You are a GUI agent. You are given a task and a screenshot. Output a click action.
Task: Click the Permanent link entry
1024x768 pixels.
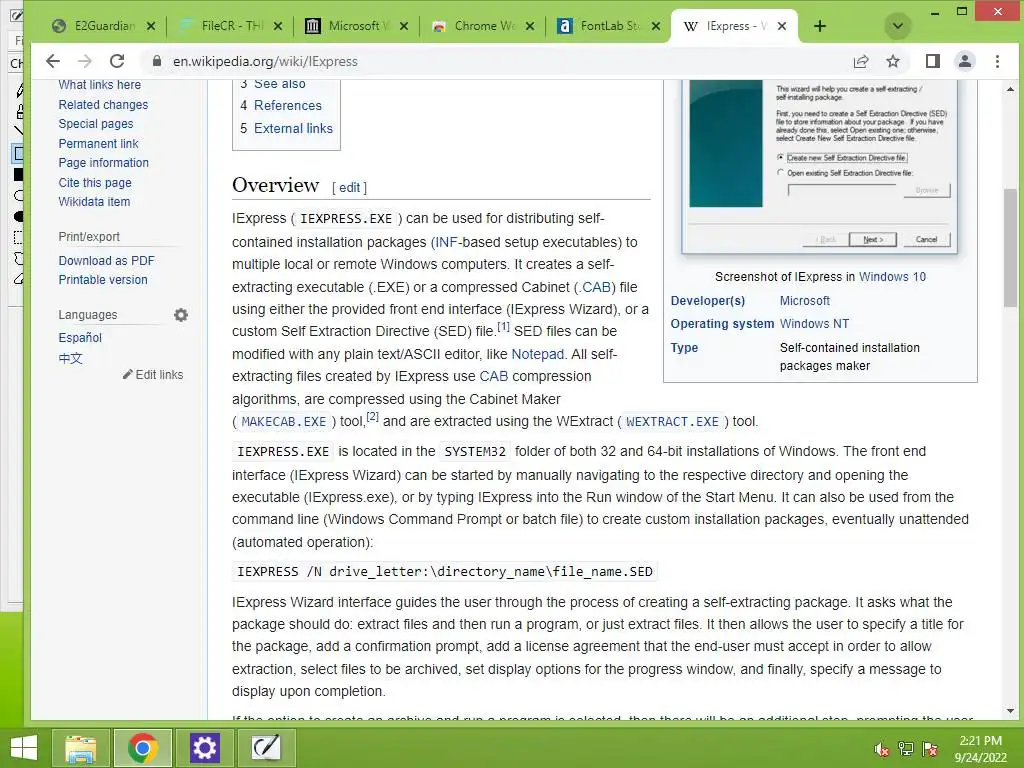pos(99,144)
